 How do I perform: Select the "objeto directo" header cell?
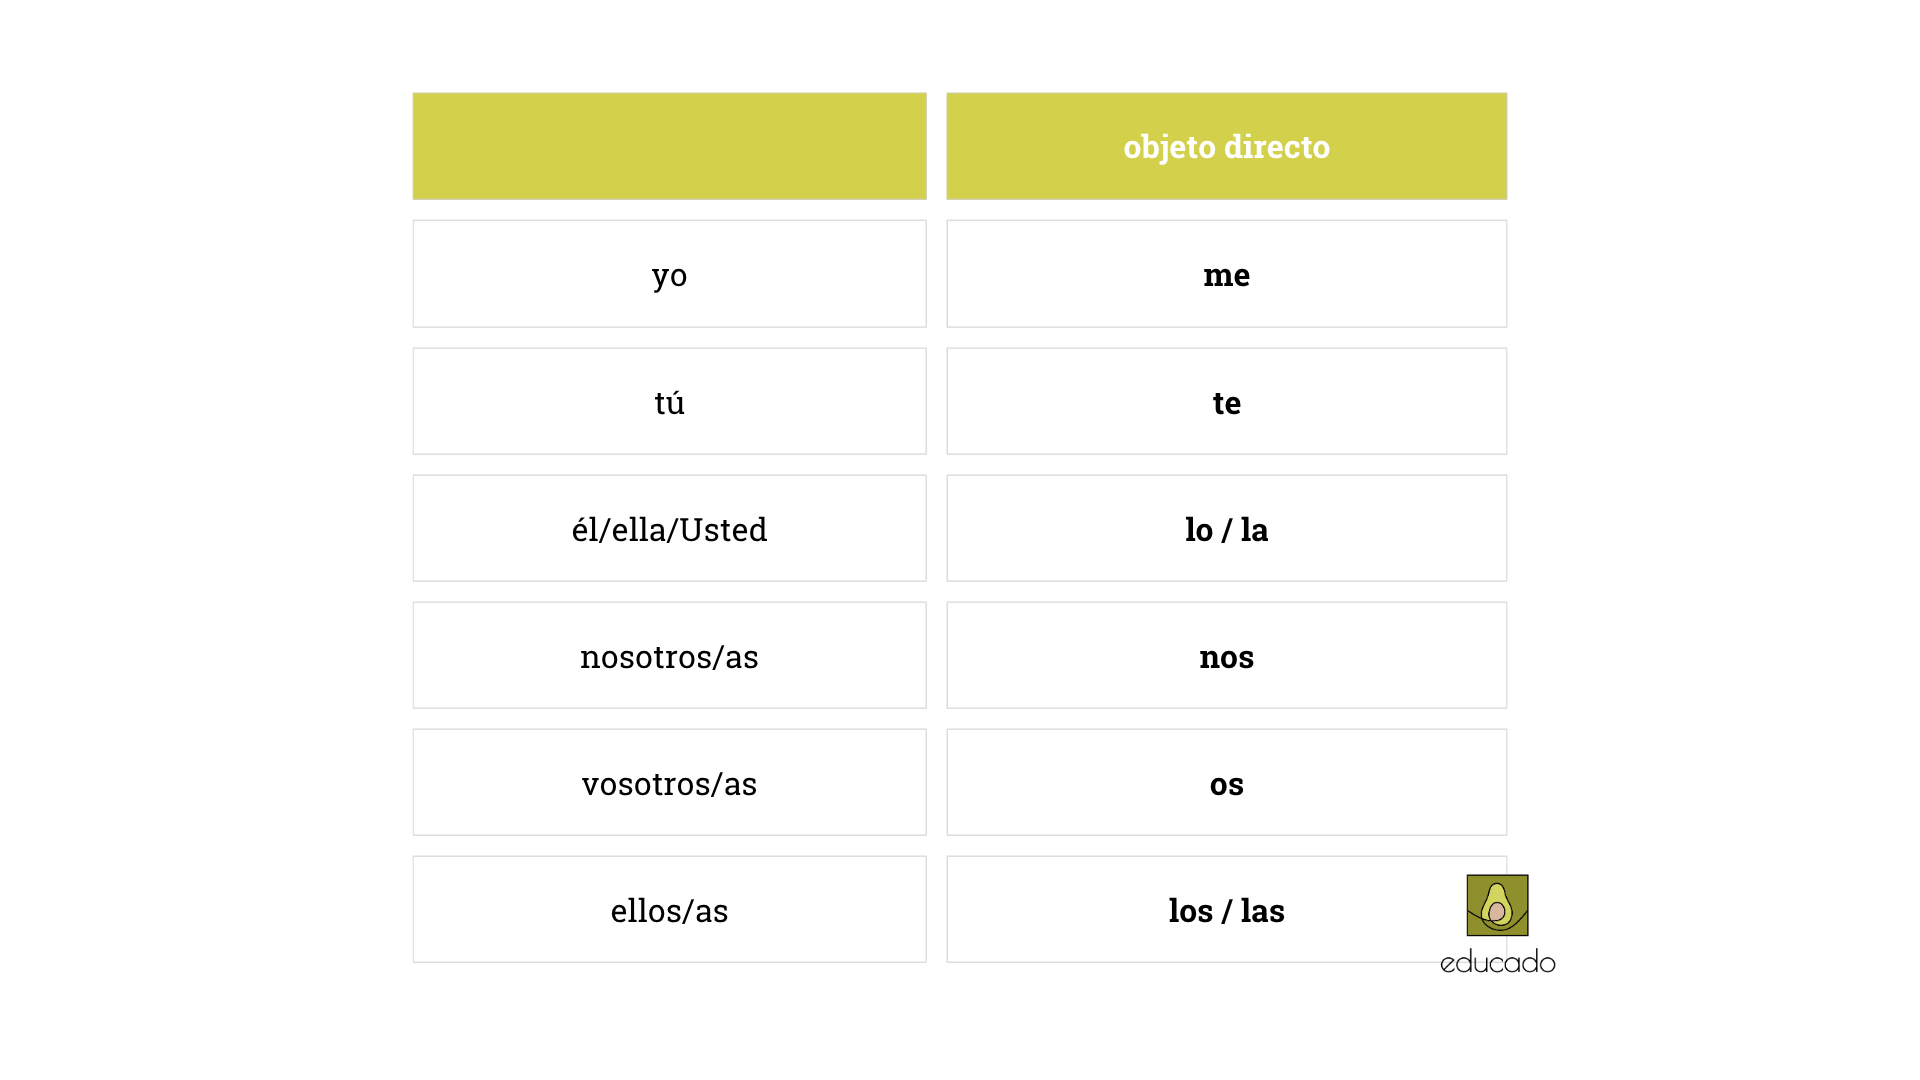(x=1226, y=146)
